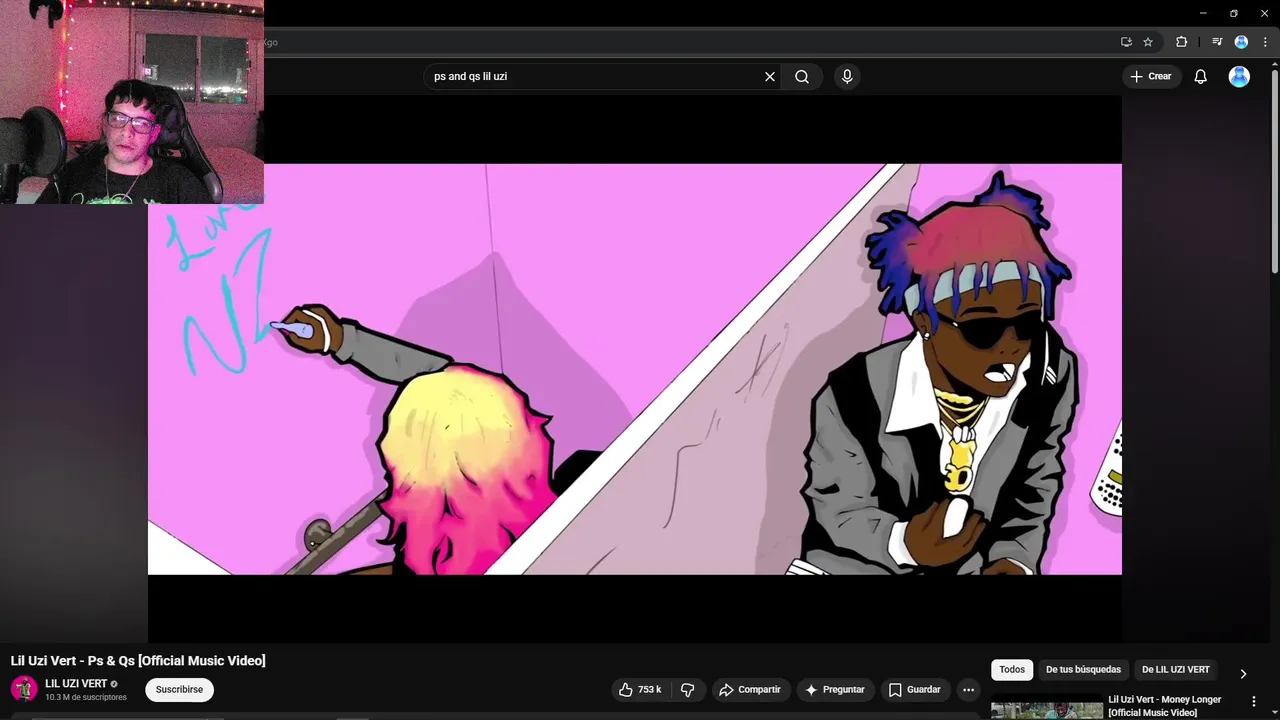Image resolution: width=1280 pixels, height=720 pixels.
Task: Click the Preguntar button
Action: 835,689
